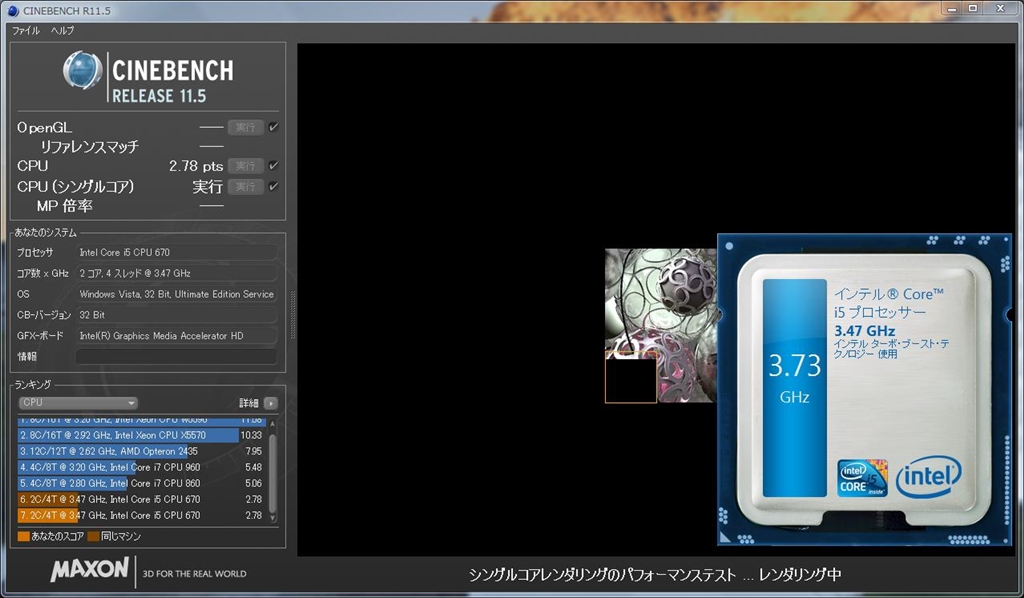The image size is (1024, 598).
Task: Click the Intel logo on processor gadget
Action: [928, 477]
